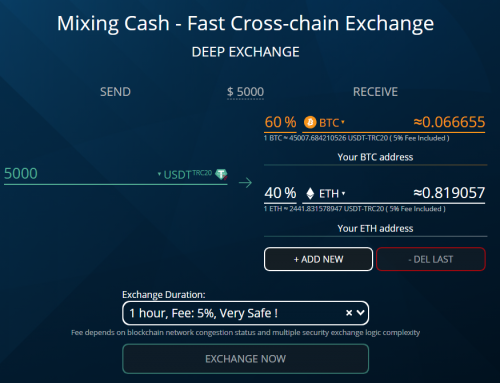Clear the Exchange Duration selection with X
The height and width of the screenshot is (383, 500).
point(349,313)
